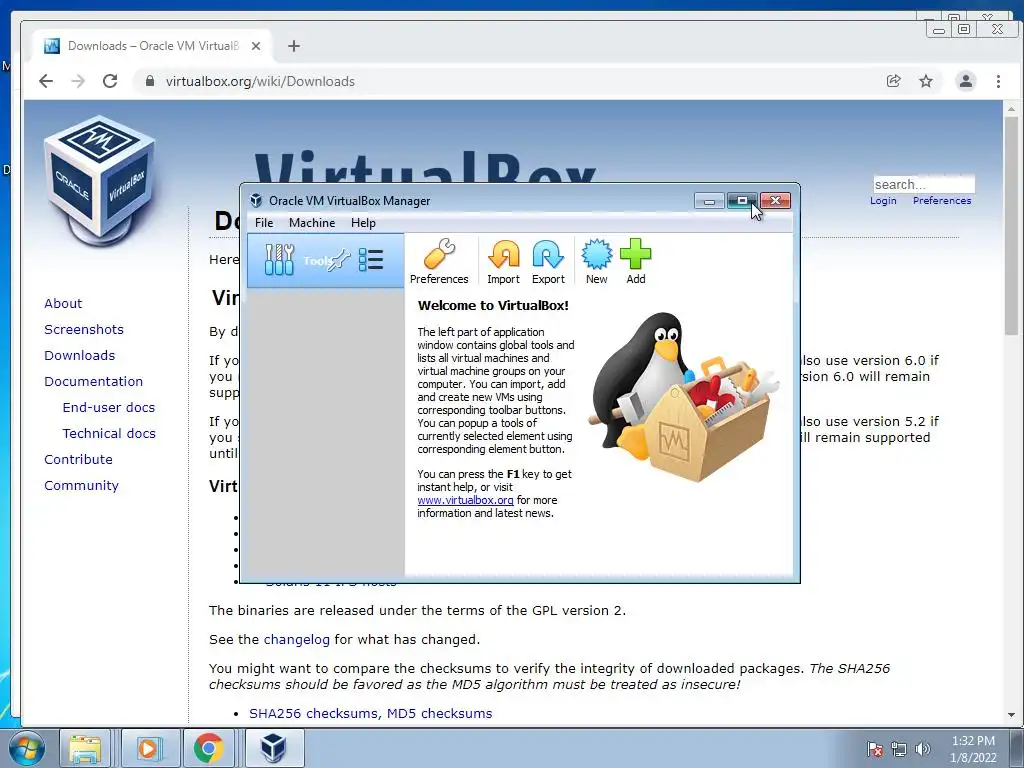The image size is (1024, 768).
Task: Follow the www.virtualbox.org link in welcome text
Action: [465, 500]
